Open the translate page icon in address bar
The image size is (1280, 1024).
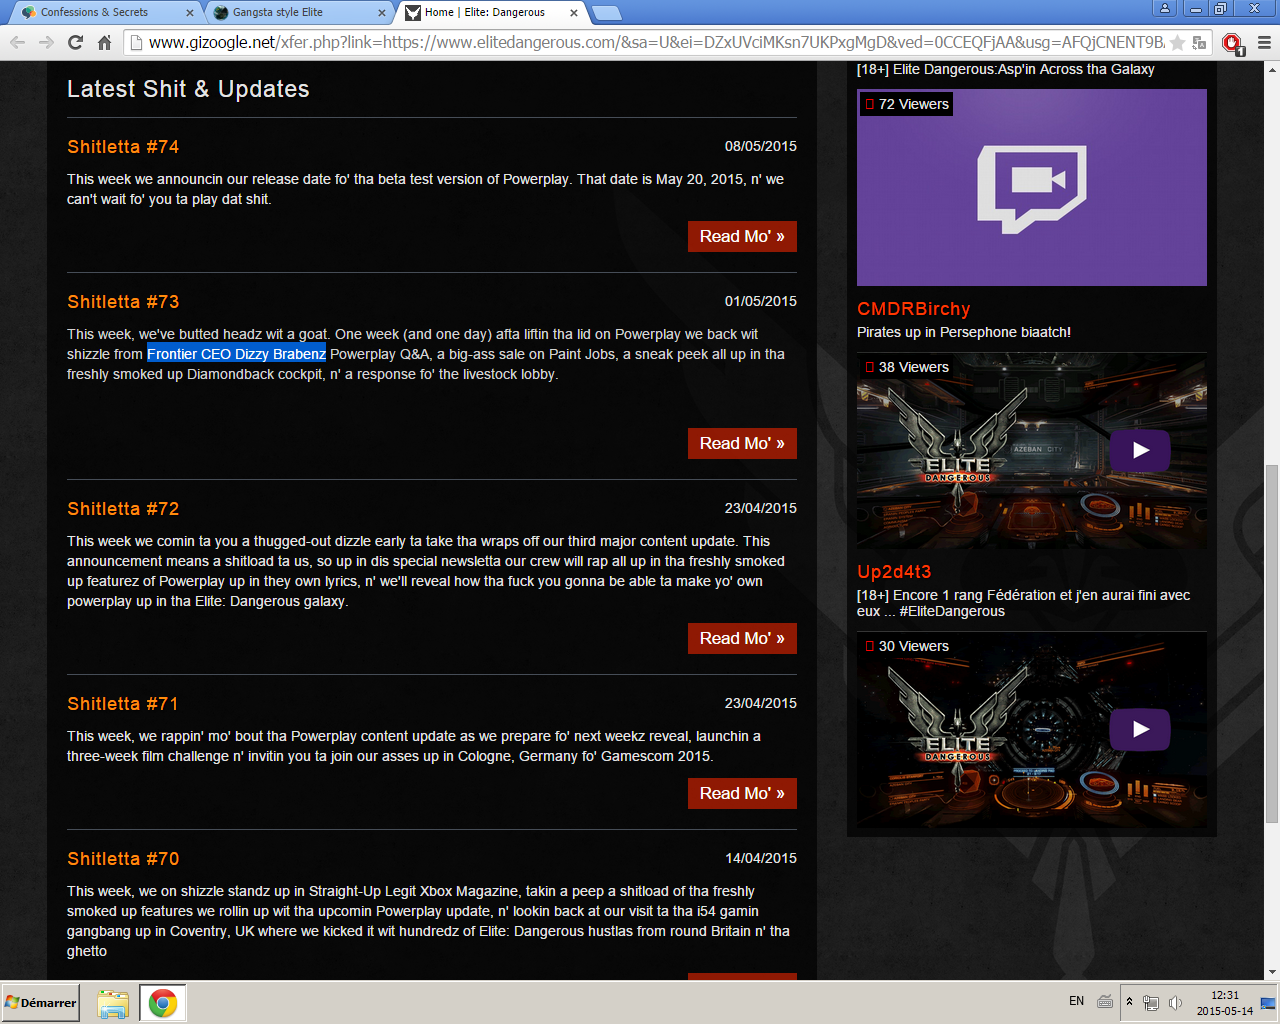pyautogui.click(x=1199, y=42)
